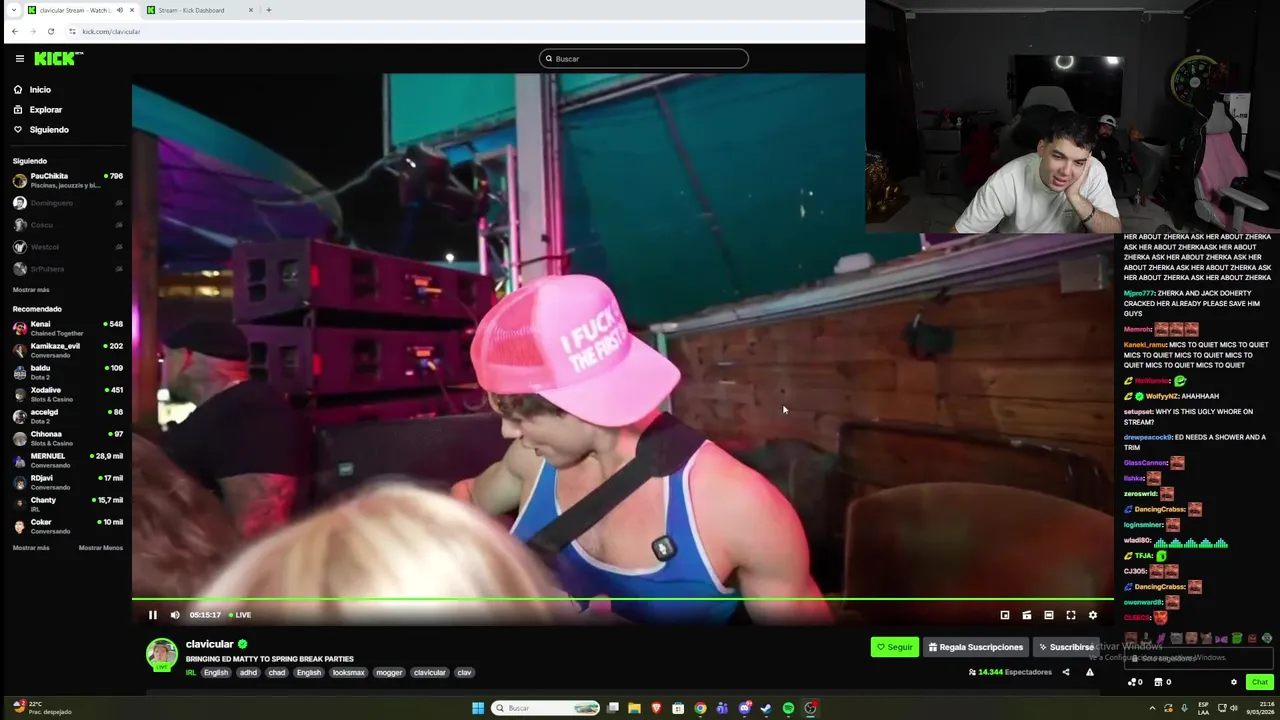Open the browser tab search dropdown

point(13,10)
